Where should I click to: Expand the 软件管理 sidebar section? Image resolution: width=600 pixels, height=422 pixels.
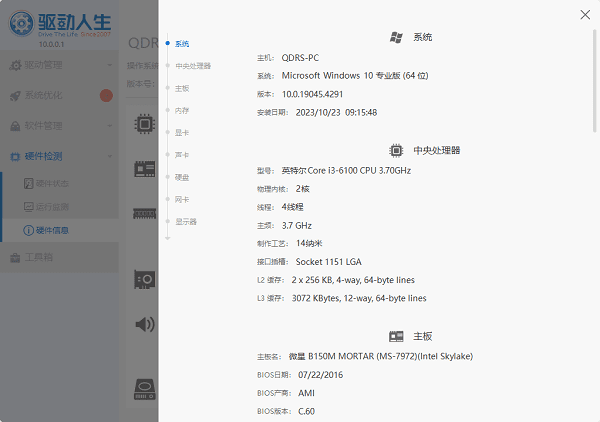click(x=60, y=126)
